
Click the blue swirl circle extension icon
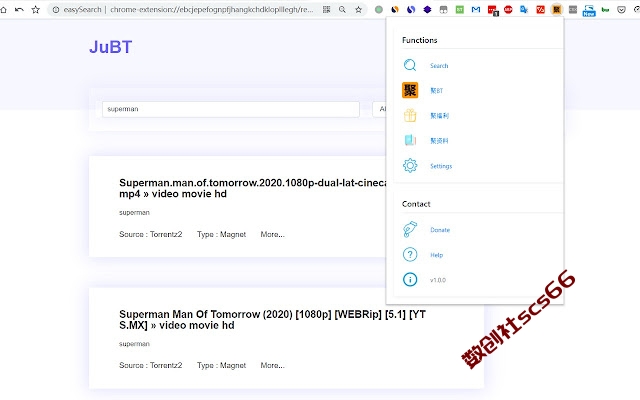click(411, 9)
